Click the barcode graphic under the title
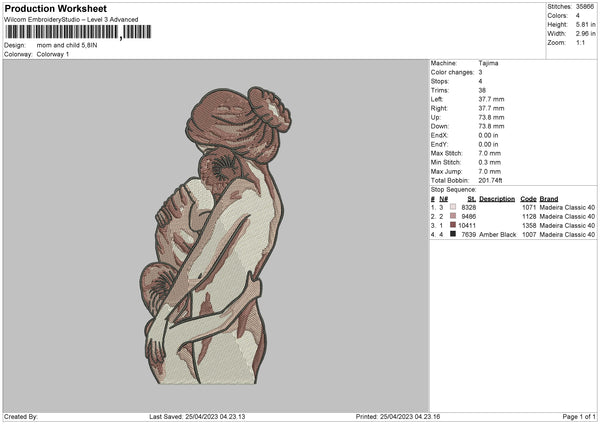This screenshot has width=600, height=424. click(x=78, y=32)
